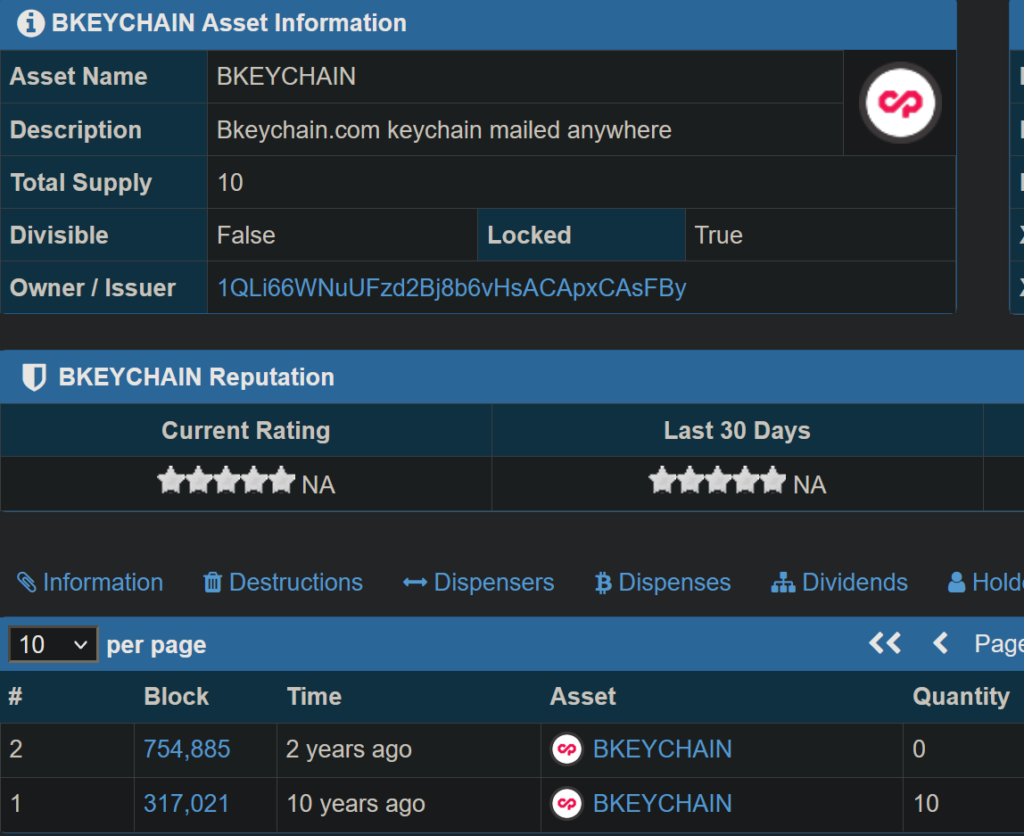
Task: Open BKEYCHAIN asset link in row 2
Action: pyautogui.click(x=662, y=749)
